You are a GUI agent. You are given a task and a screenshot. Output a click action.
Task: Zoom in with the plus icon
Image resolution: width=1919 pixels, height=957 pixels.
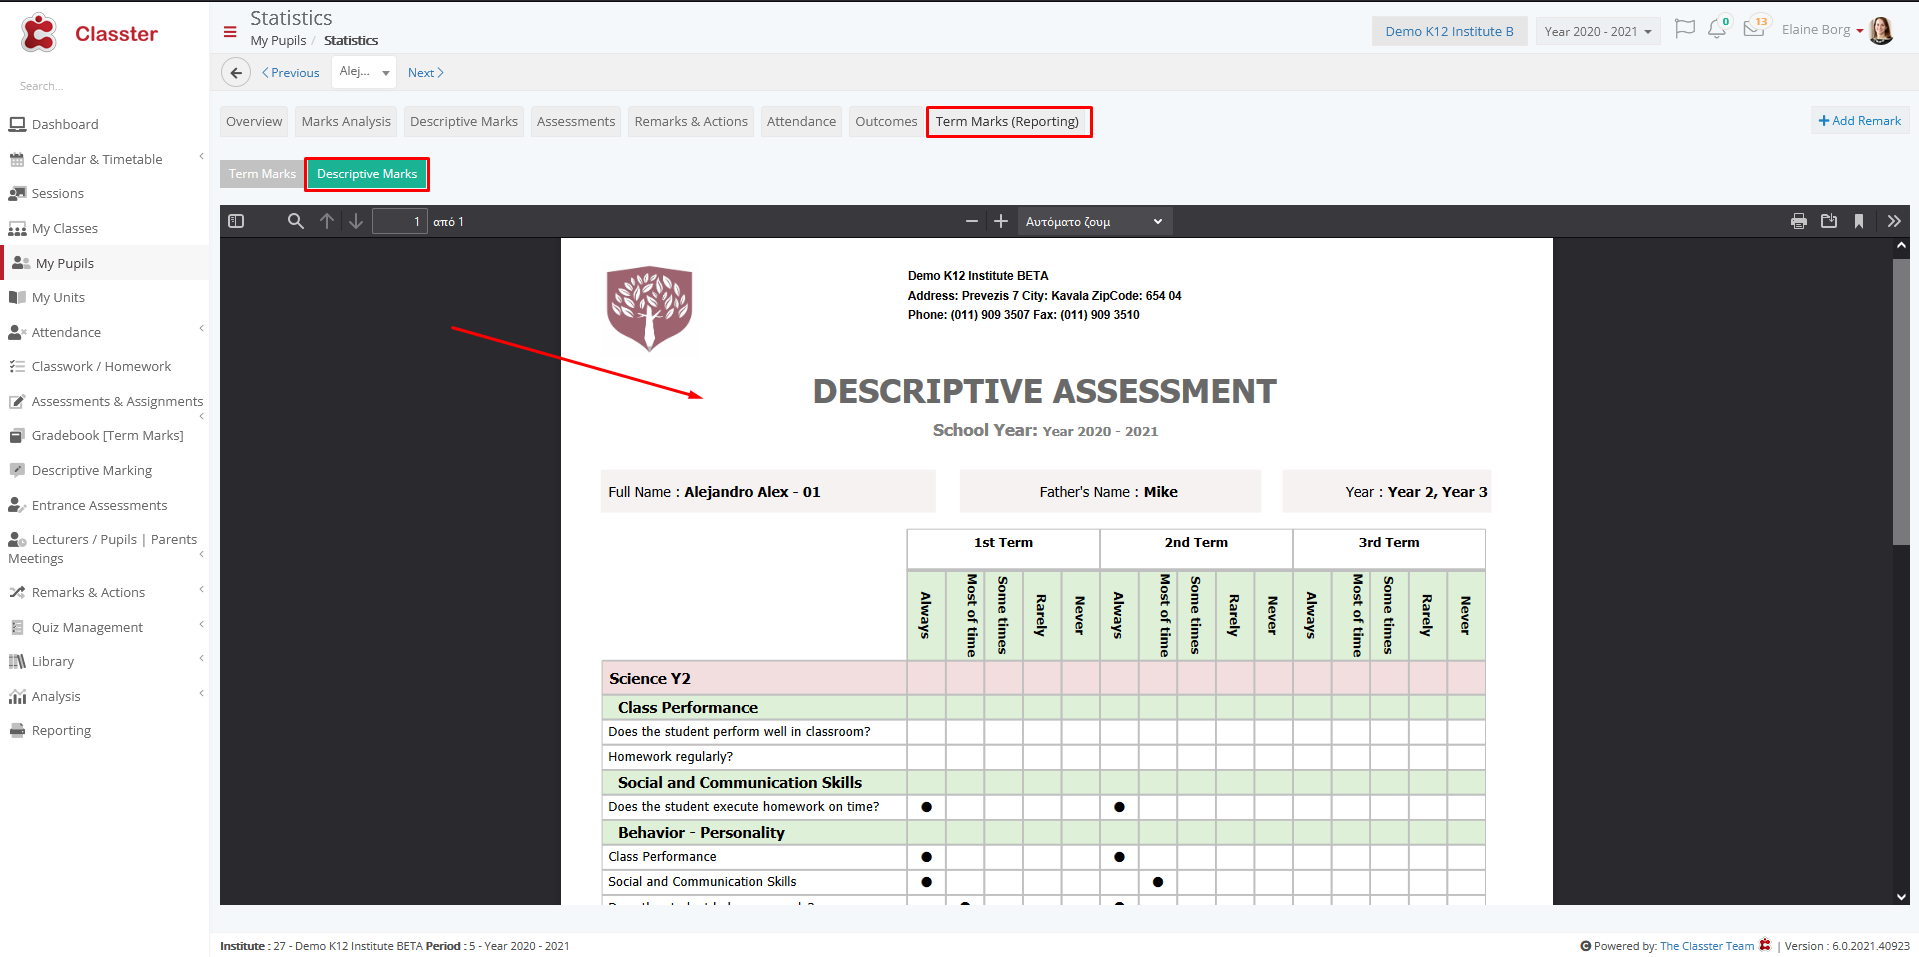click(x=1000, y=221)
